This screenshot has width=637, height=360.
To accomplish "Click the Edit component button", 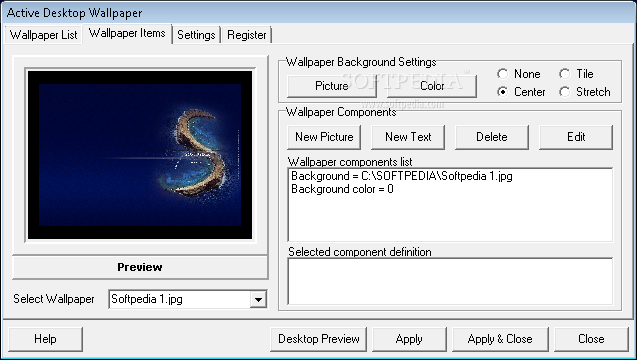I will click(576, 137).
